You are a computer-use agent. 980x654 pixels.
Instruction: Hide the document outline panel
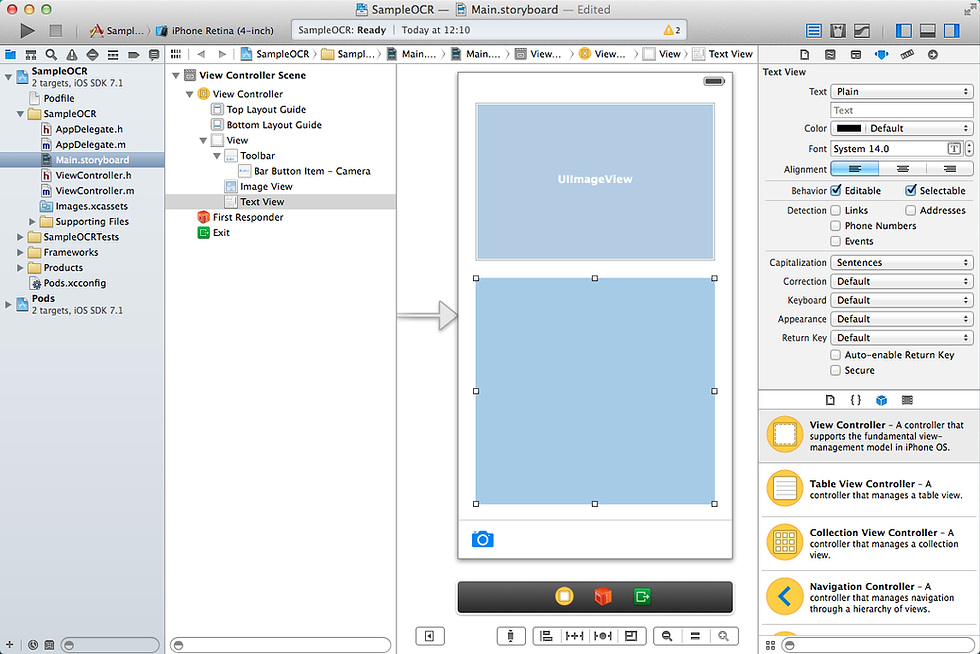click(429, 636)
